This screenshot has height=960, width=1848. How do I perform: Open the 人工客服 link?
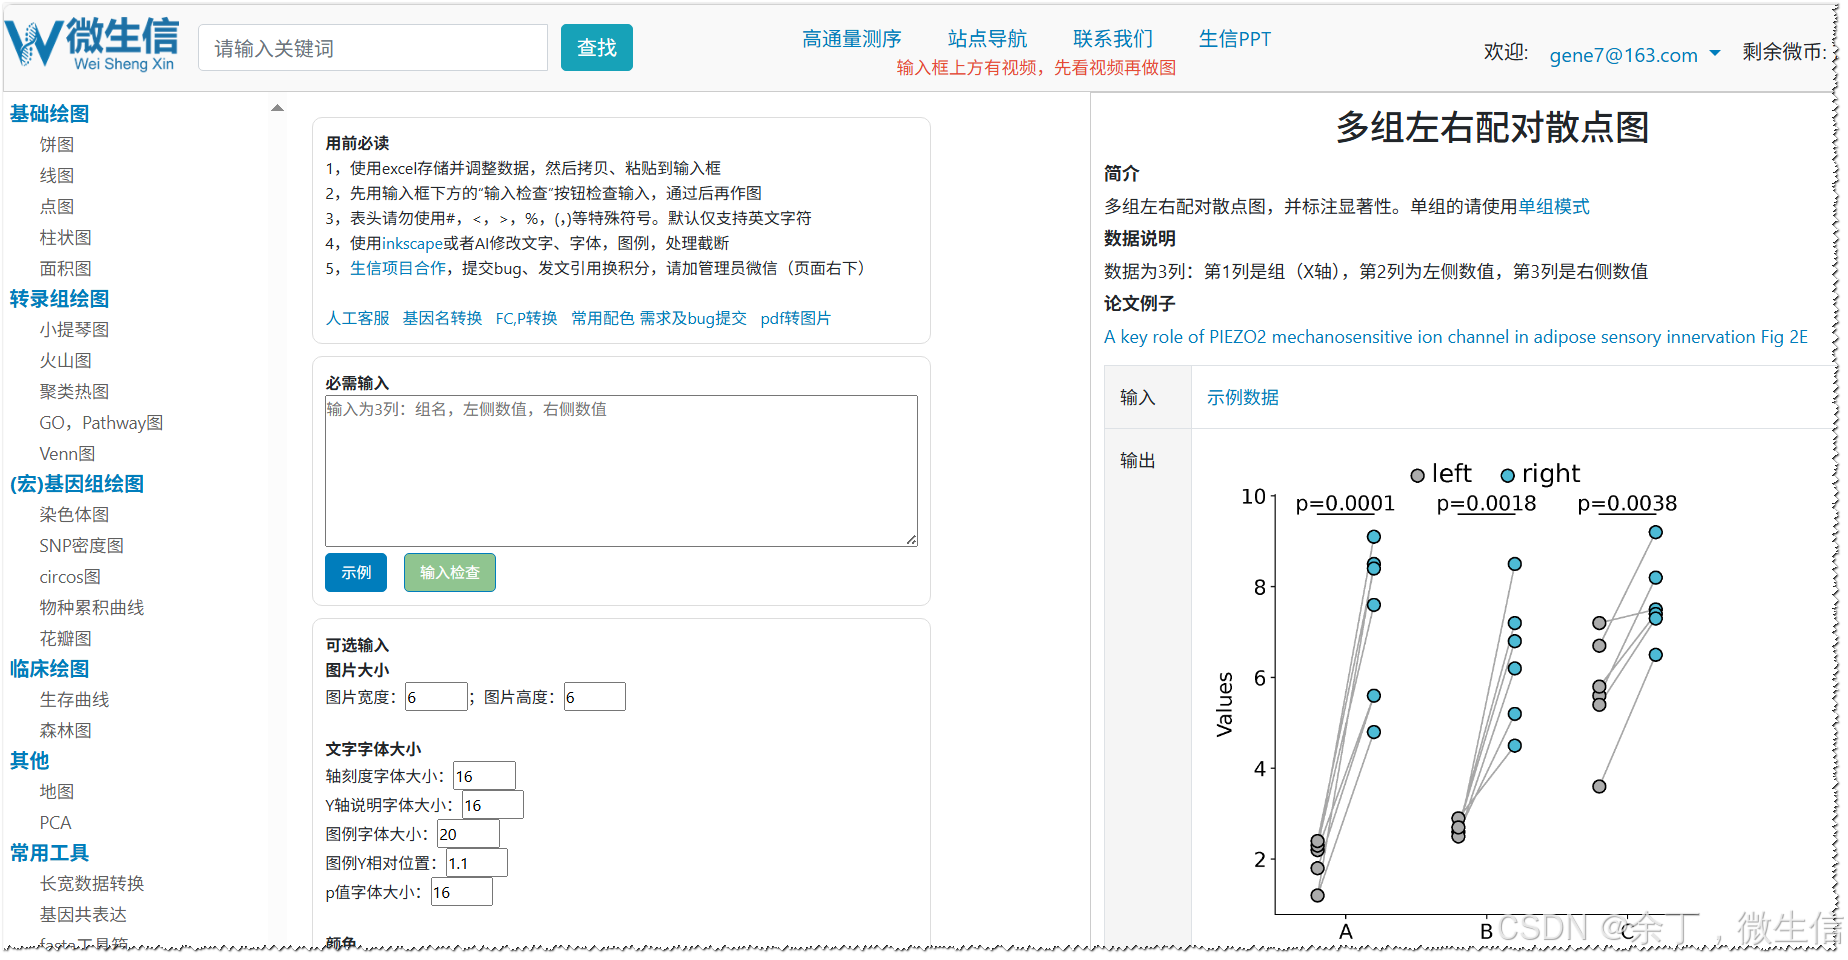(358, 318)
